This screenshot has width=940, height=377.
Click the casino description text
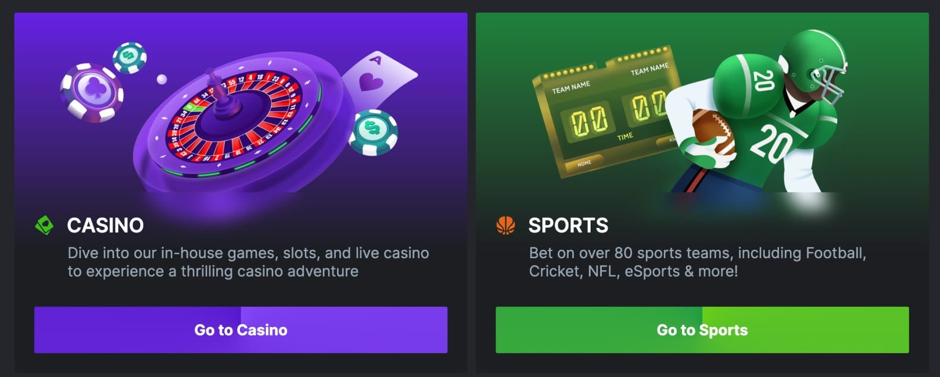[x=248, y=262]
